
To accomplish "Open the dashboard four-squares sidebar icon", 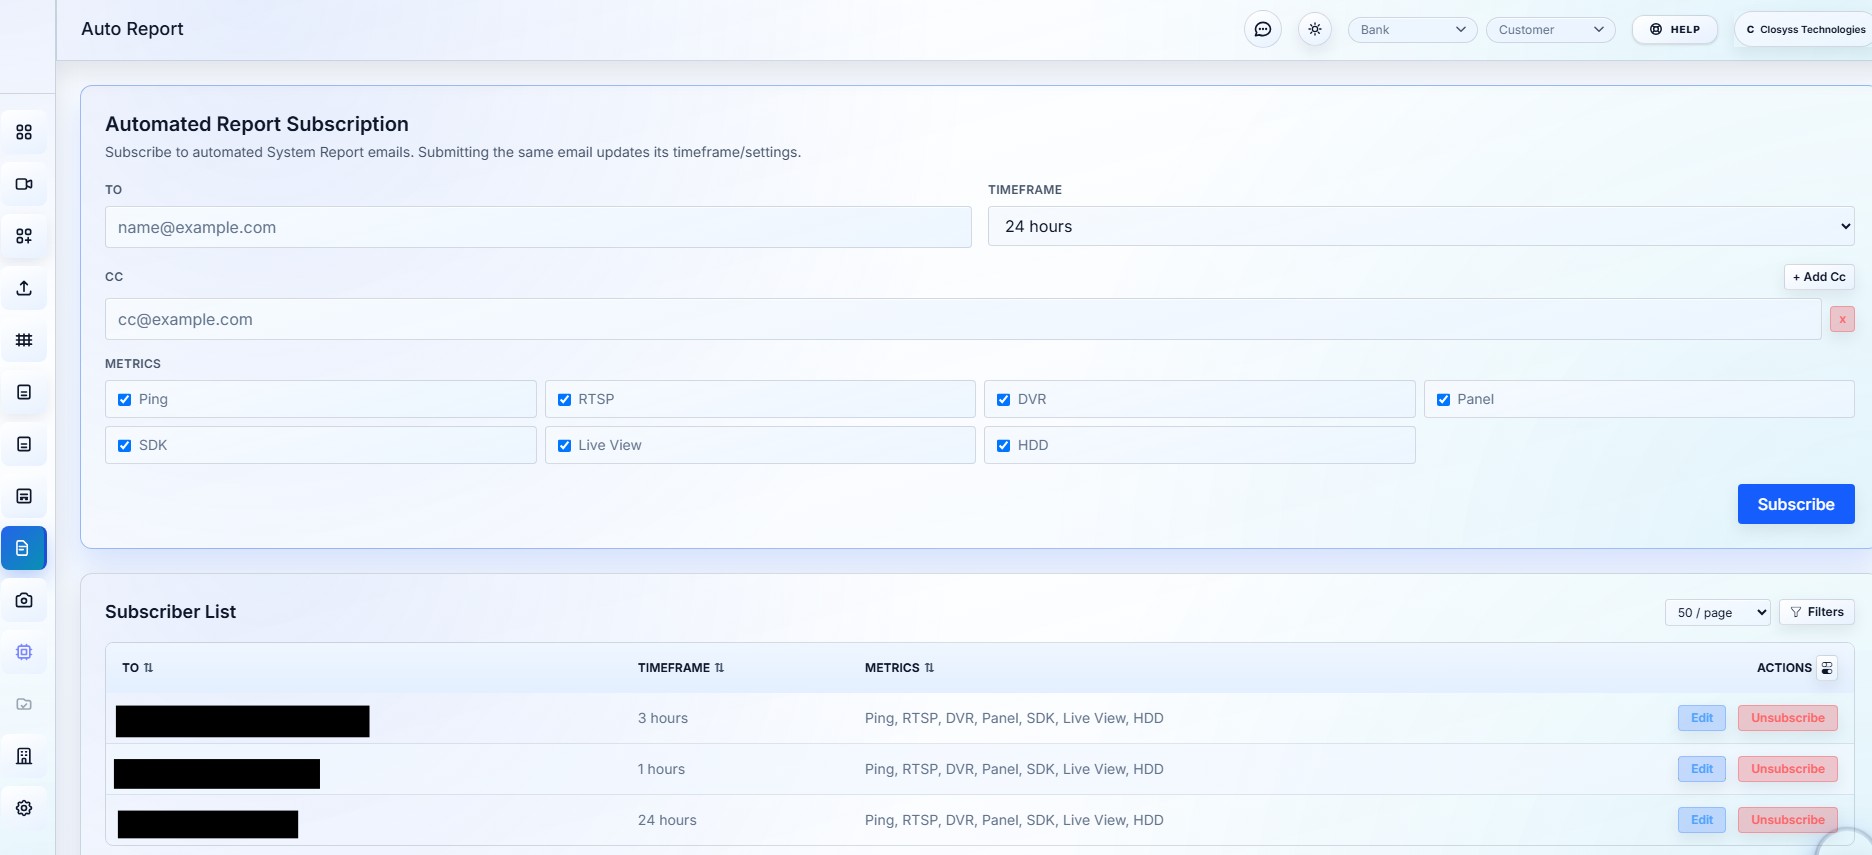I will (x=24, y=132).
